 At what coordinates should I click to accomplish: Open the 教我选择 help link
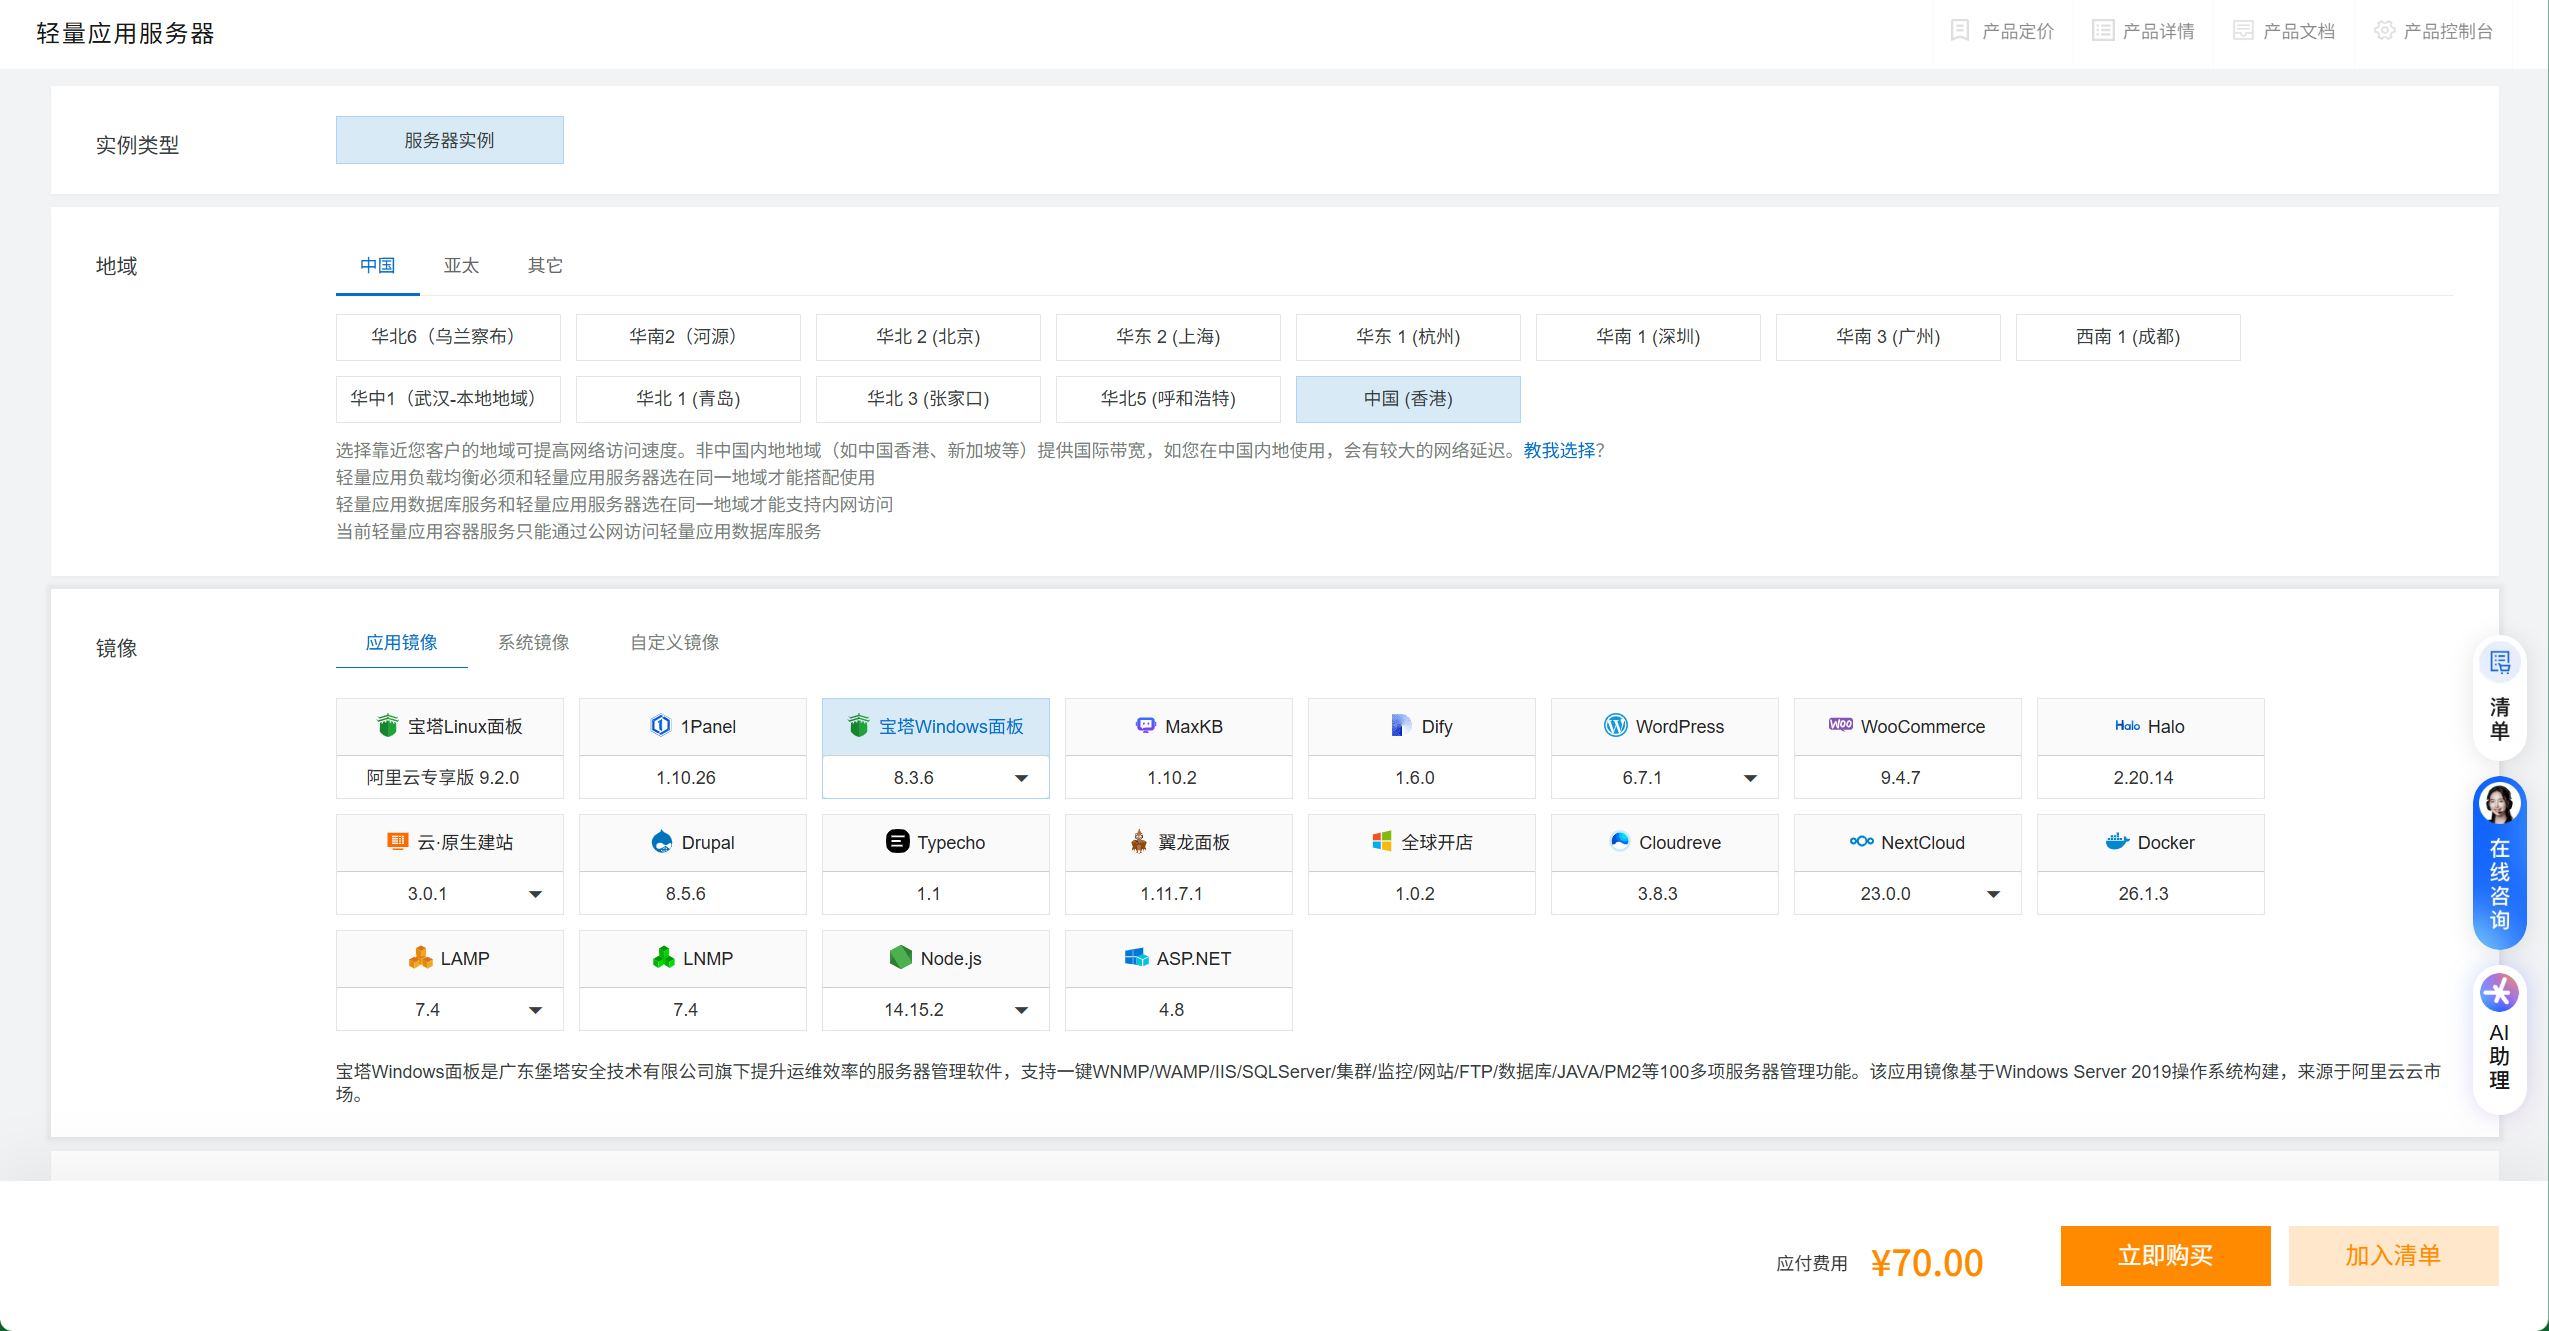(1558, 450)
